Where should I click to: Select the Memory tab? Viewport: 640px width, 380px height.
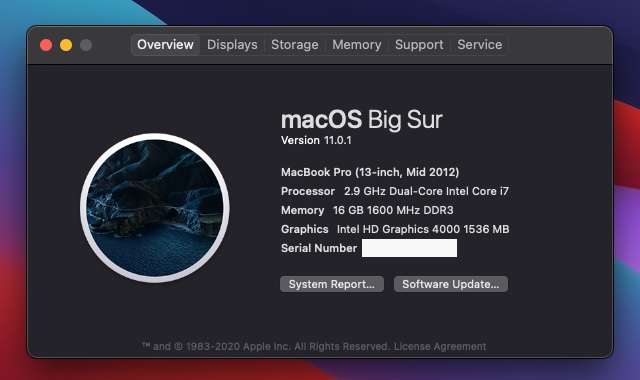coord(357,44)
